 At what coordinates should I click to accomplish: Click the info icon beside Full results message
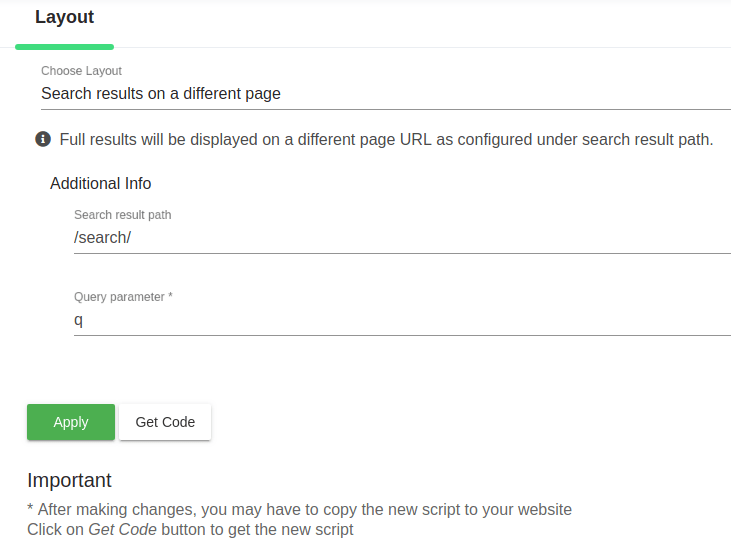tap(43, 140)
